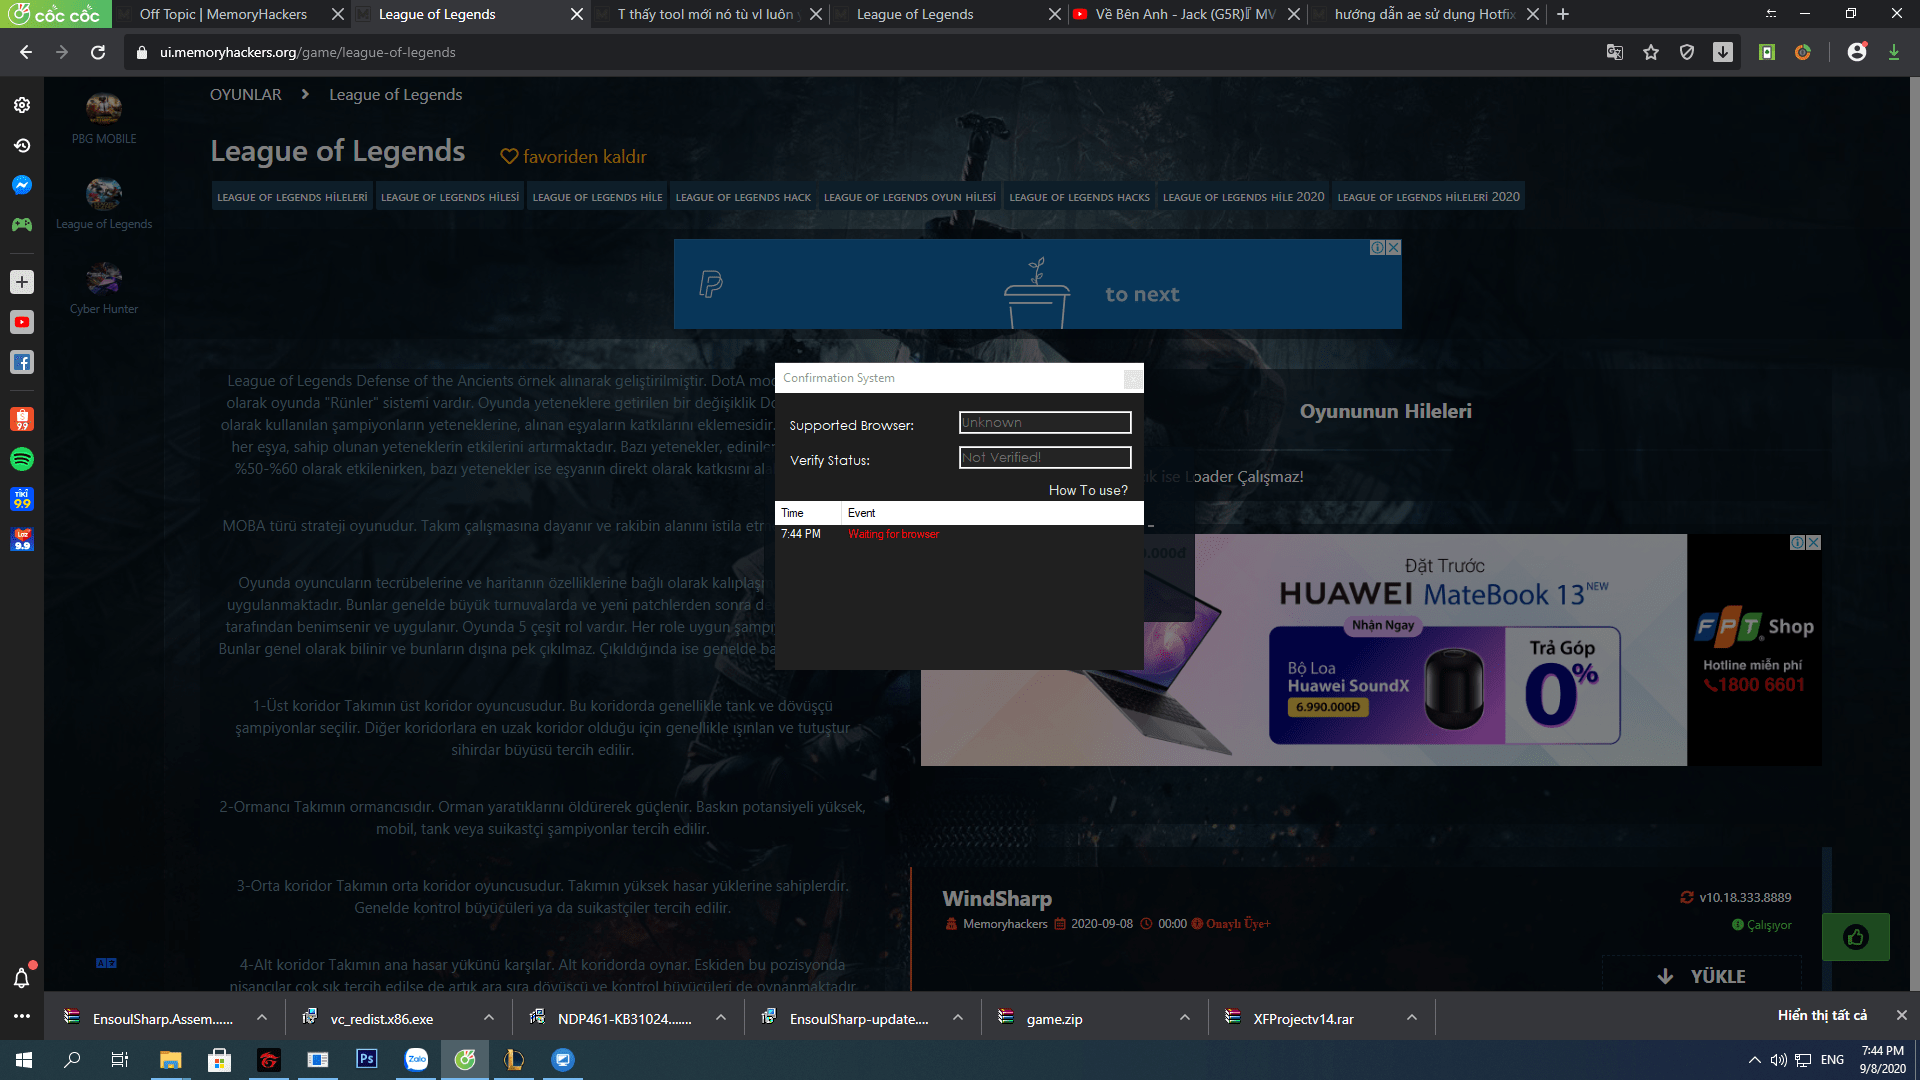Close the Off Topic MemoryHackers tab
1920x1080 pixels.
338,14
